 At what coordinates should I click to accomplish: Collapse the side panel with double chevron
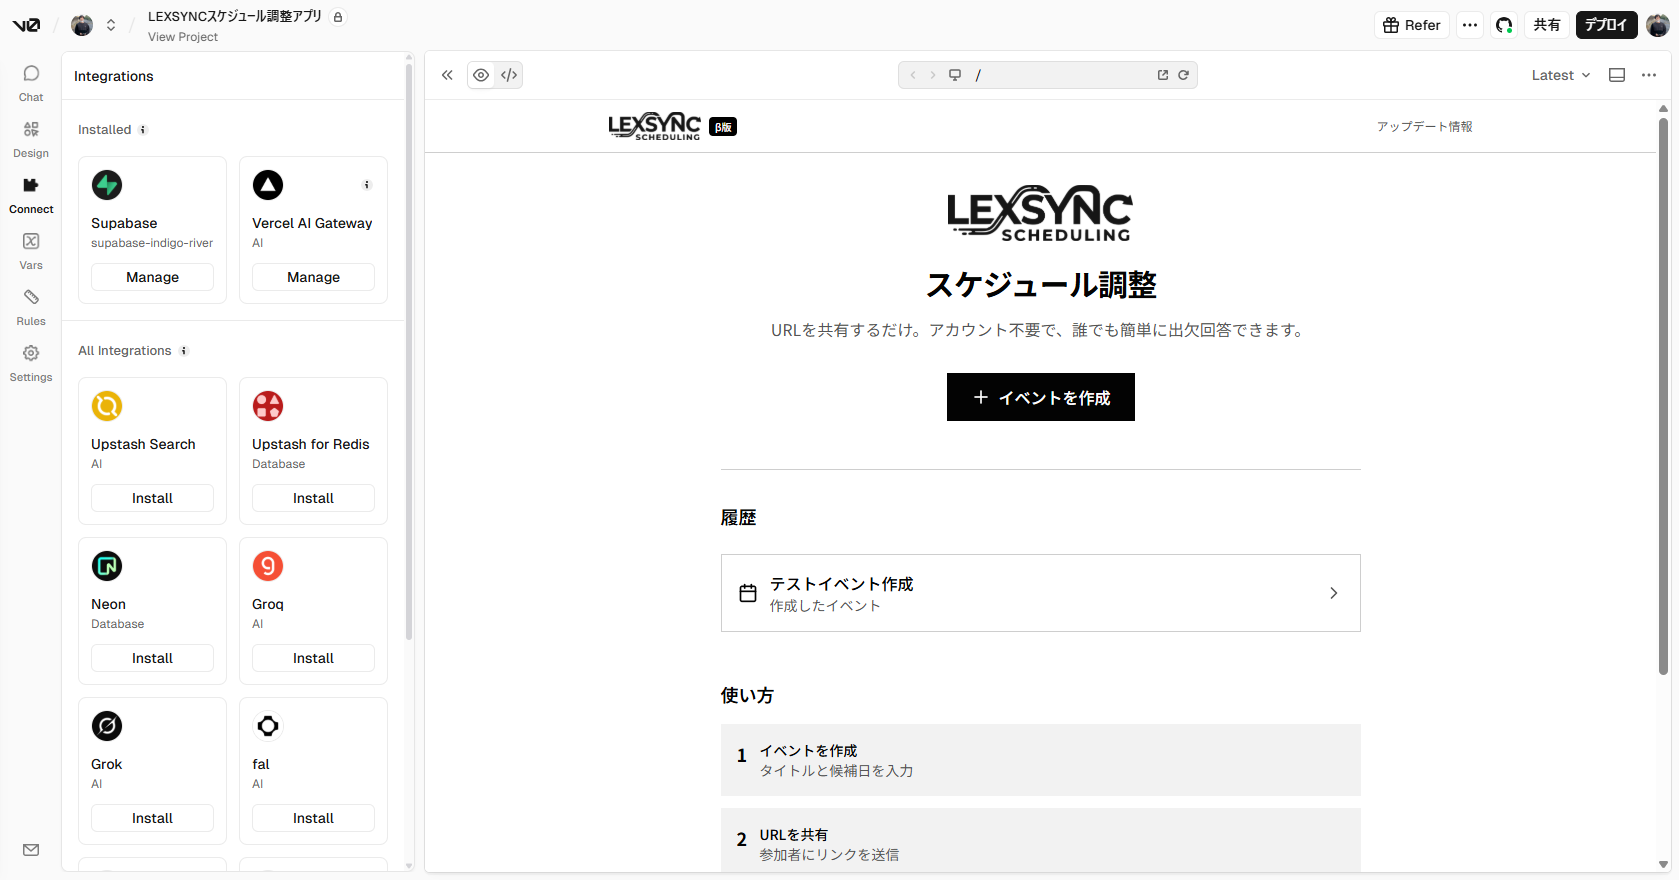447,75
